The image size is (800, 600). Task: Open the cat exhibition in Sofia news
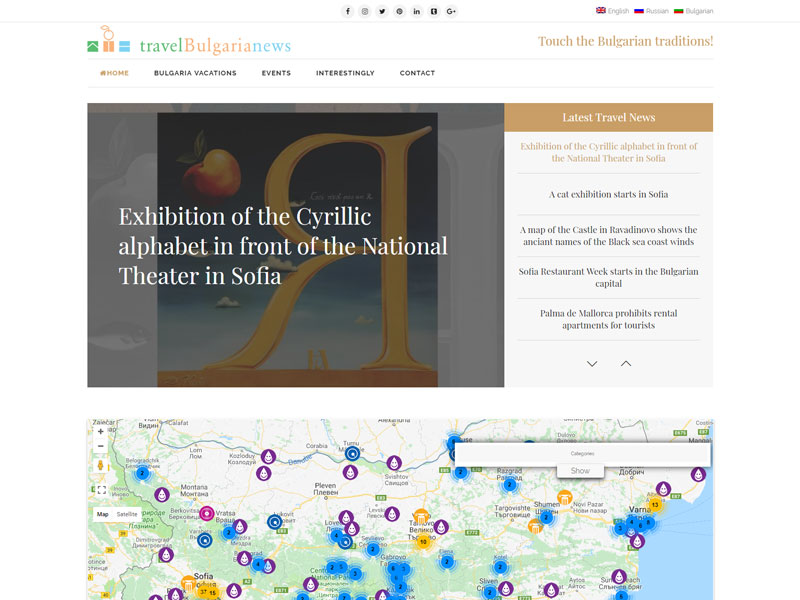coord(608,194)
